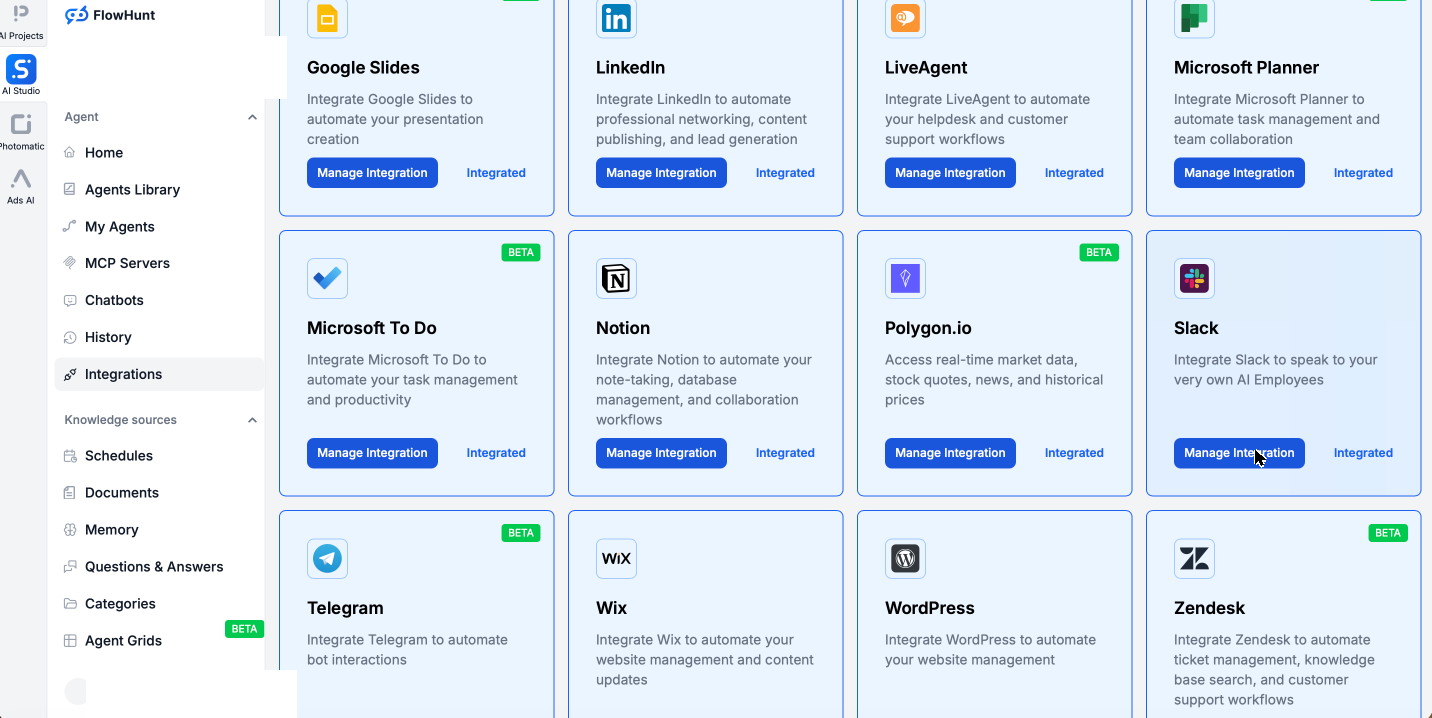Click the Categories folder icon
This screenshot has width=1432, height=718.
pyautogui.click(x=70, y=604)
